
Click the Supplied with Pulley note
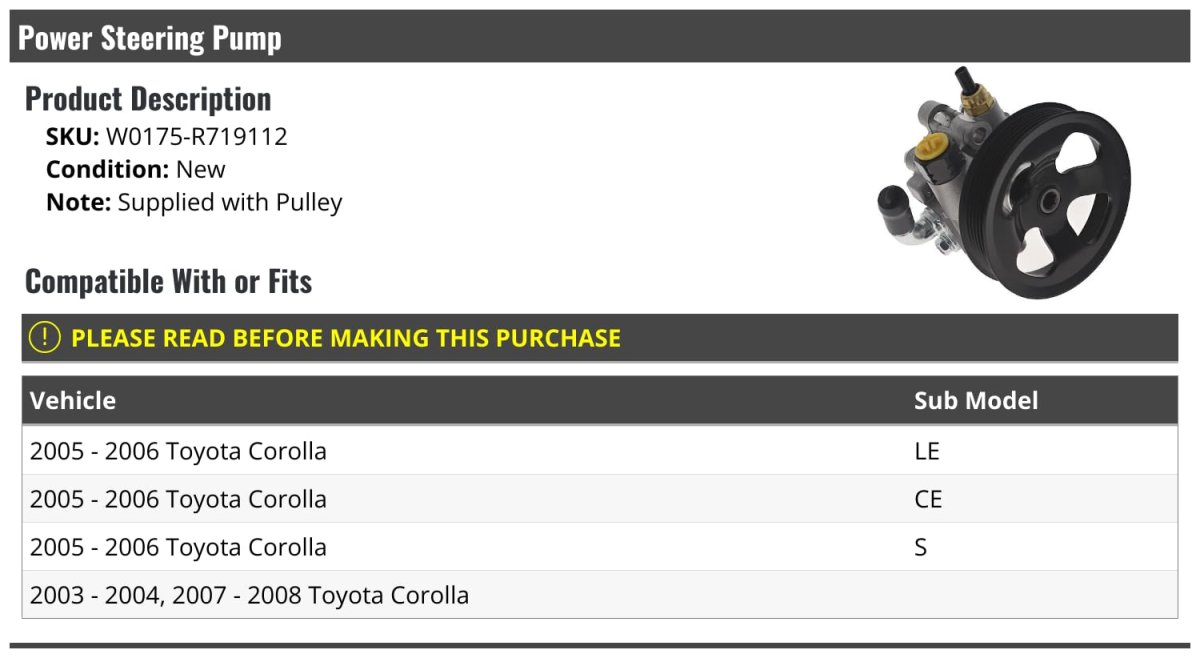(x=230, y=202)
